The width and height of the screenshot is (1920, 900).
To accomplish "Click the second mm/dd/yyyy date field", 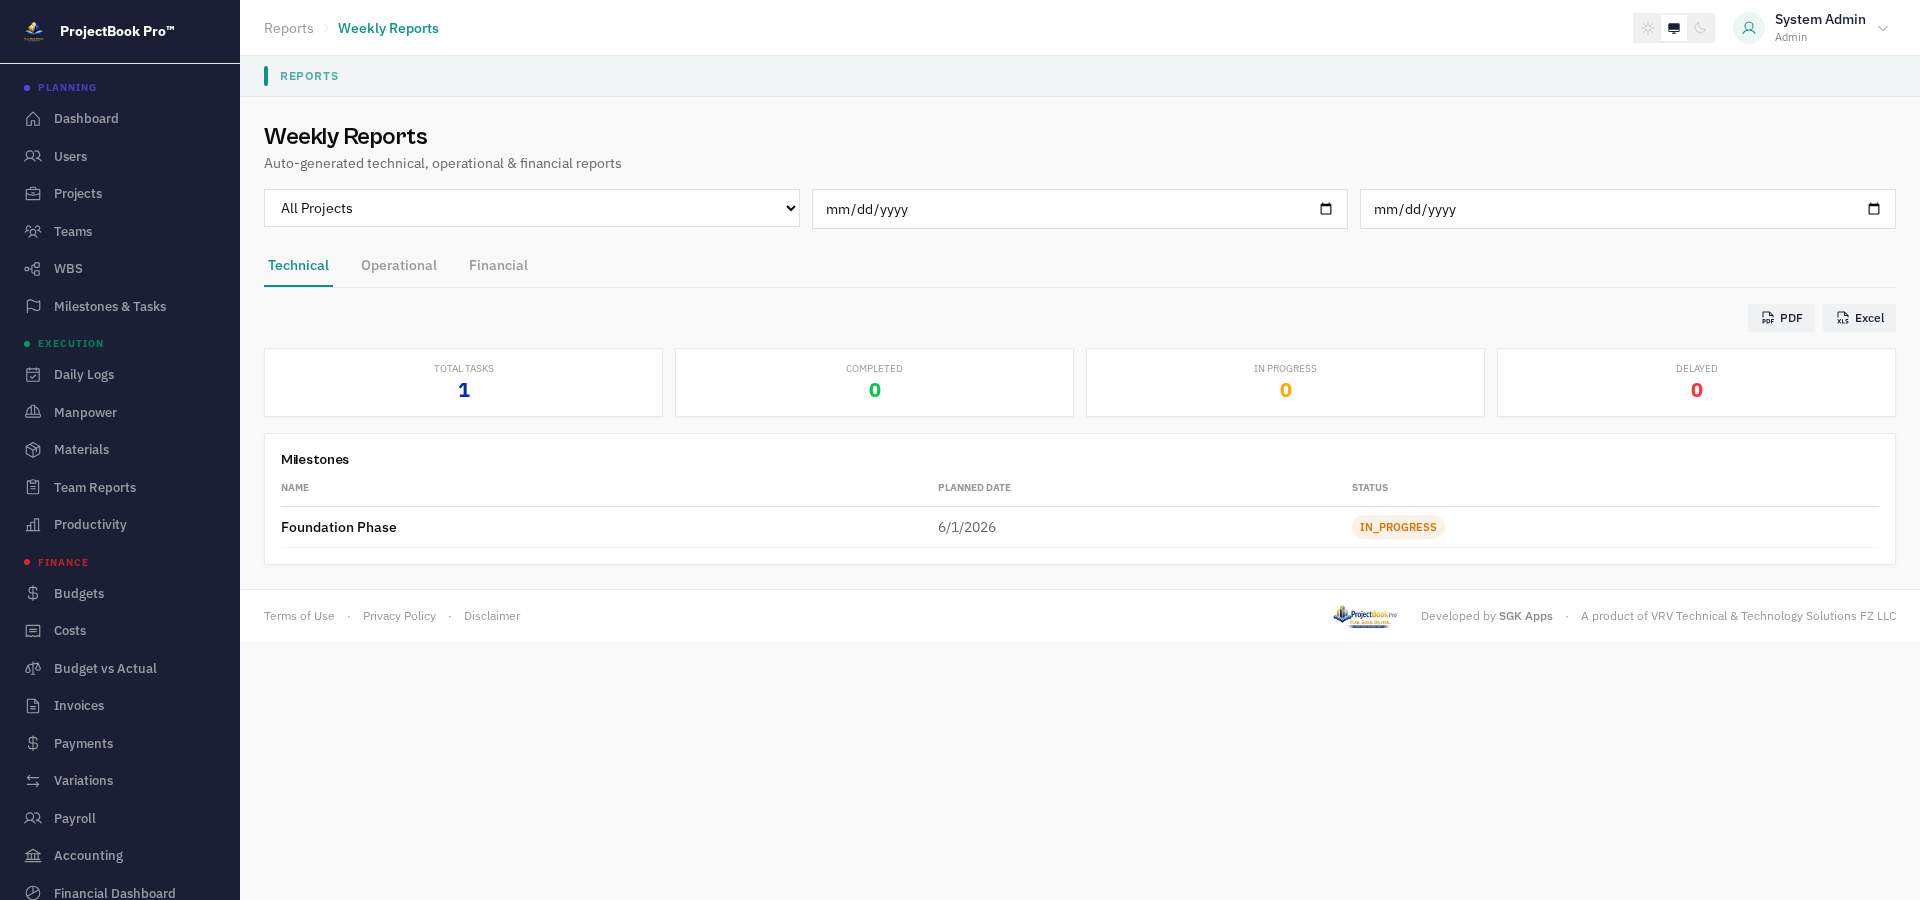I will click(1628, 209).
